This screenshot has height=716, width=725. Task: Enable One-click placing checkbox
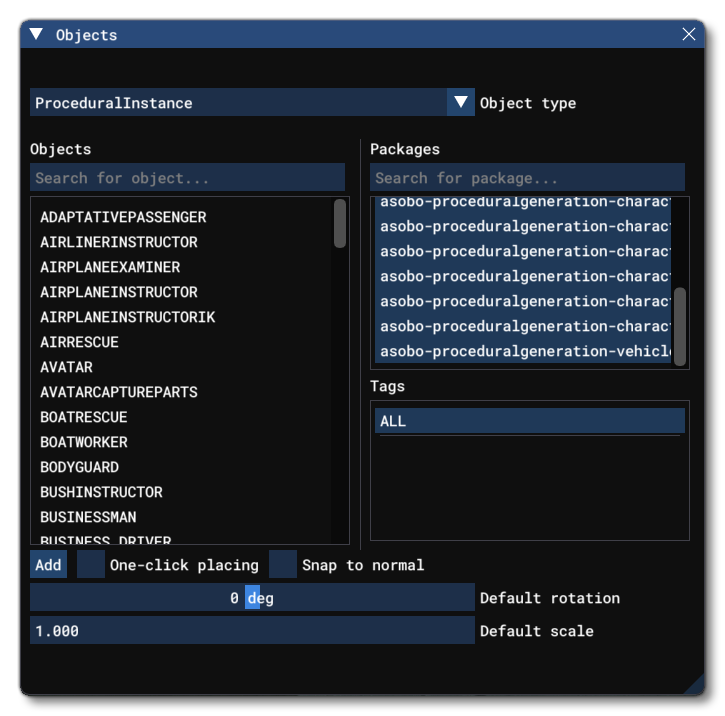point(91,565)
